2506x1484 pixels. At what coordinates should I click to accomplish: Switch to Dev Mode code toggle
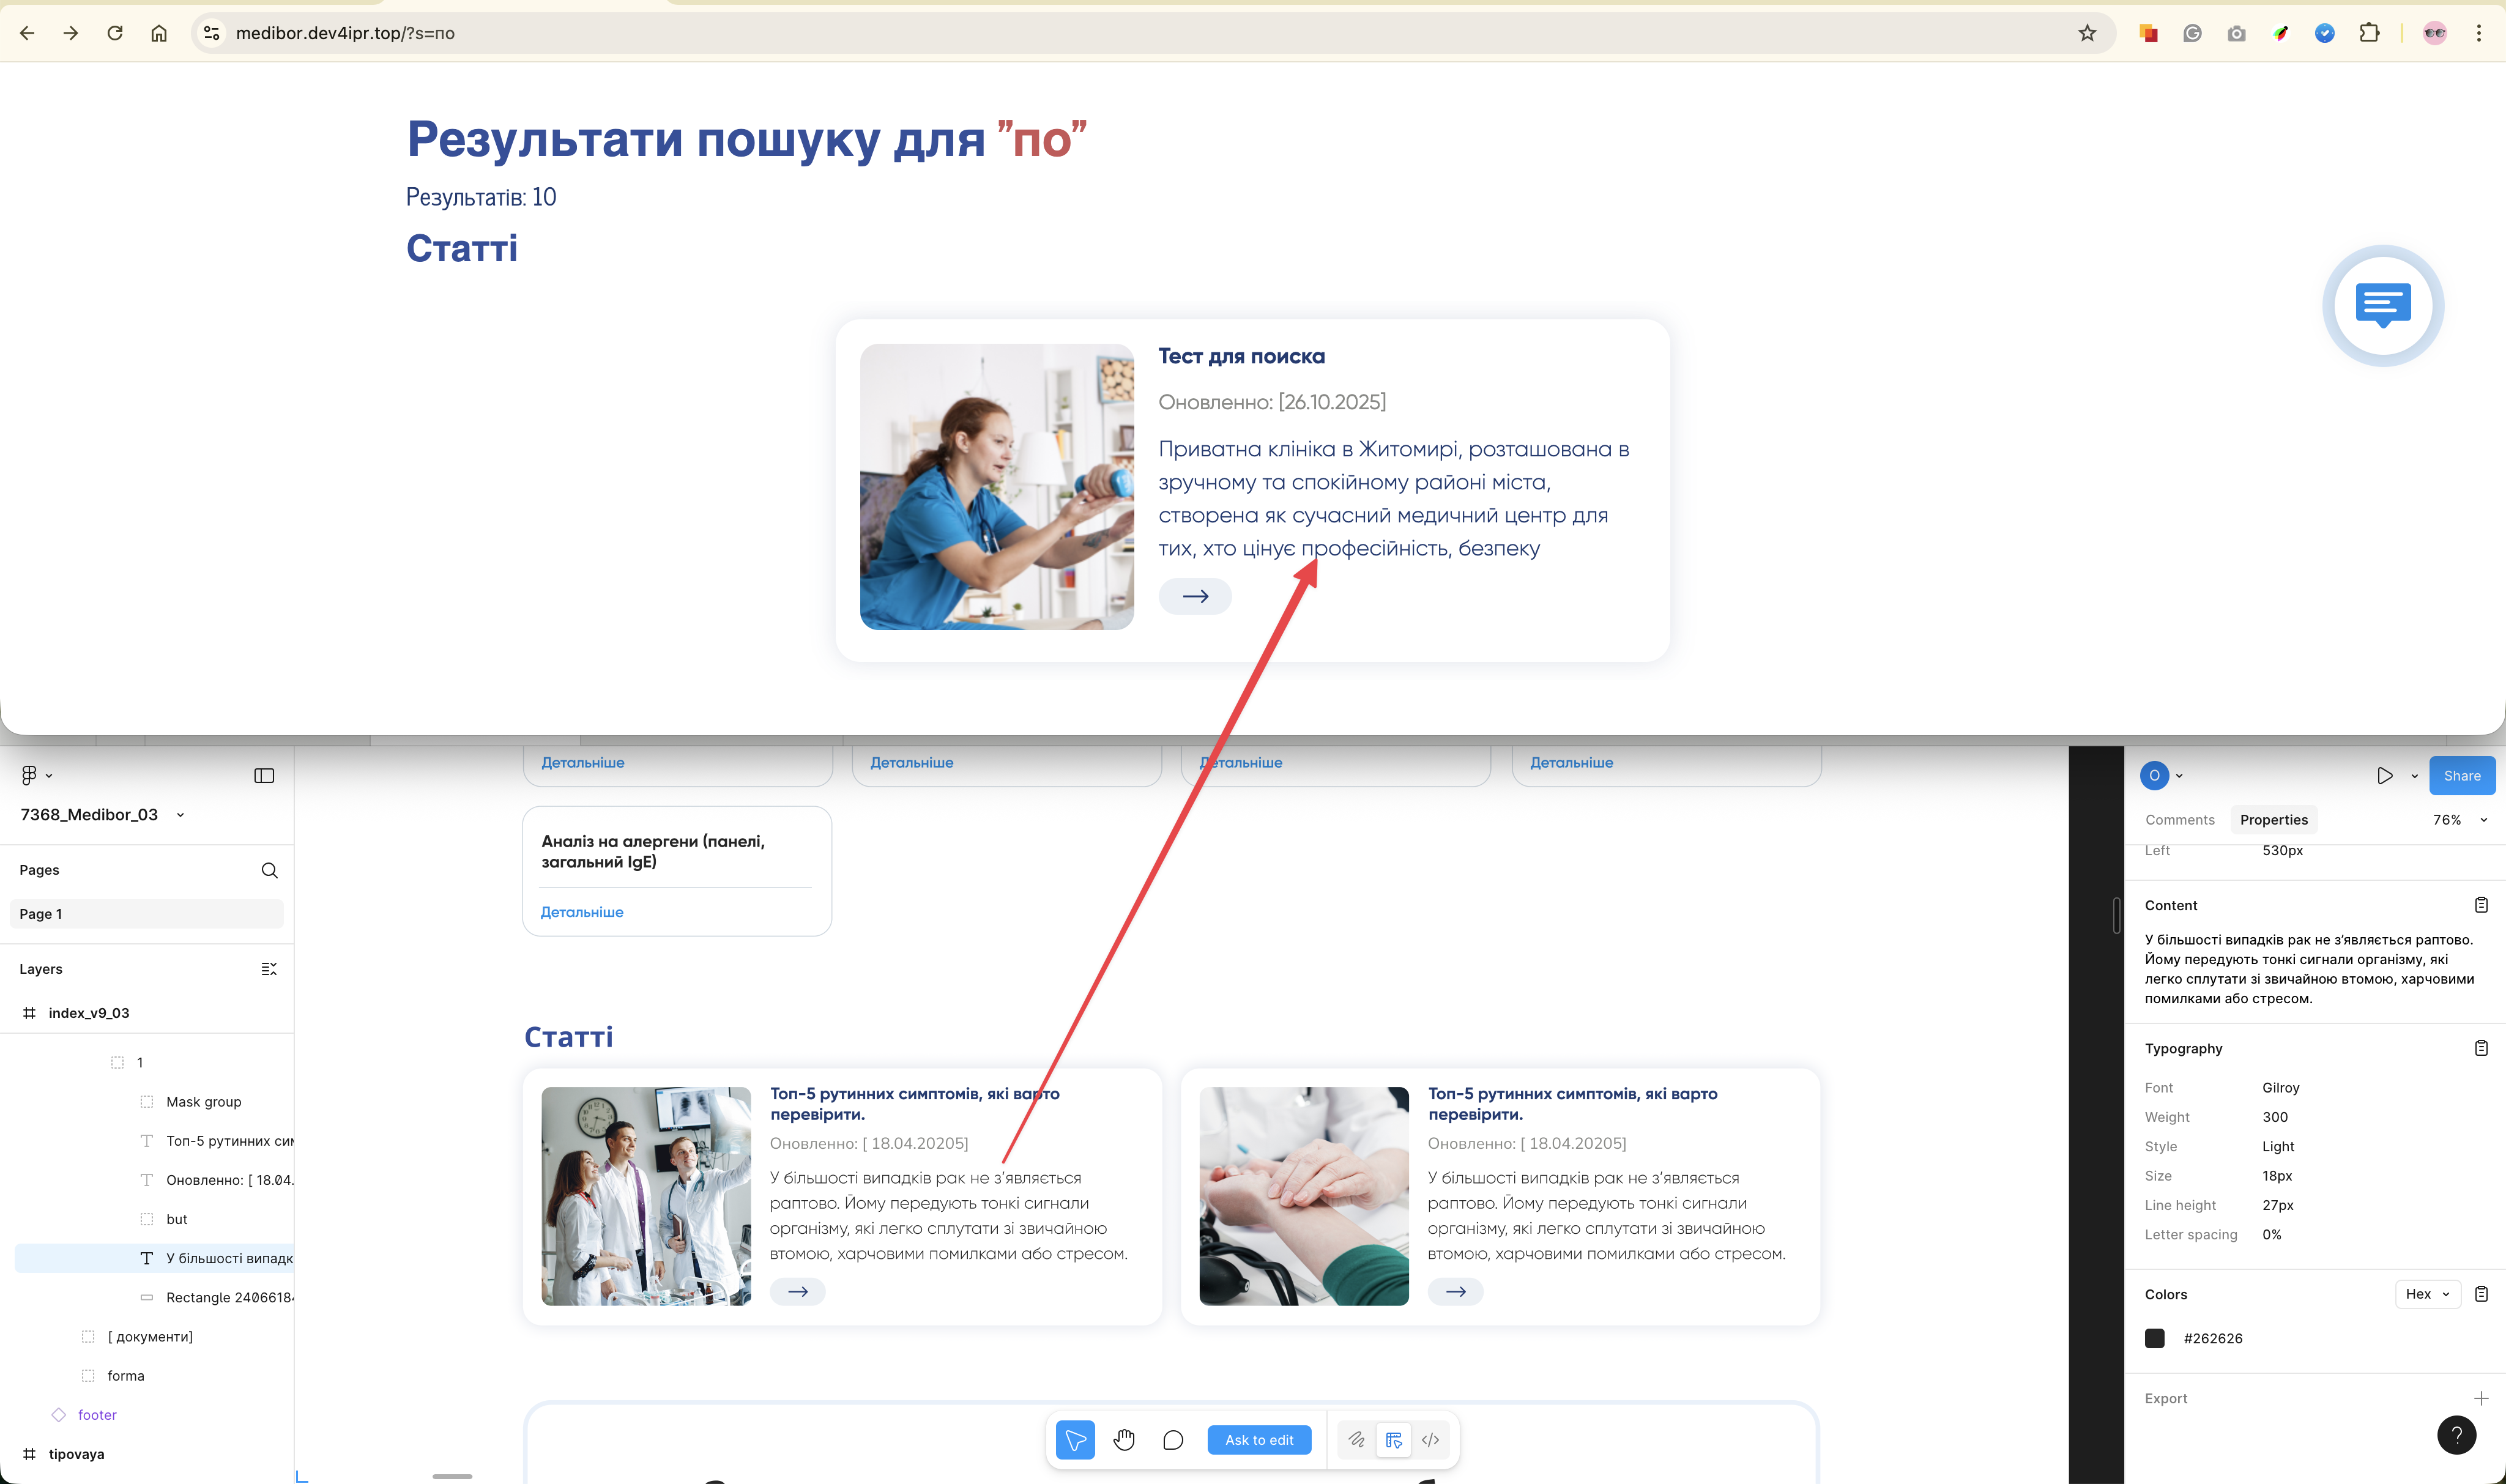pyautogui.click(x=1430, y=1440)
